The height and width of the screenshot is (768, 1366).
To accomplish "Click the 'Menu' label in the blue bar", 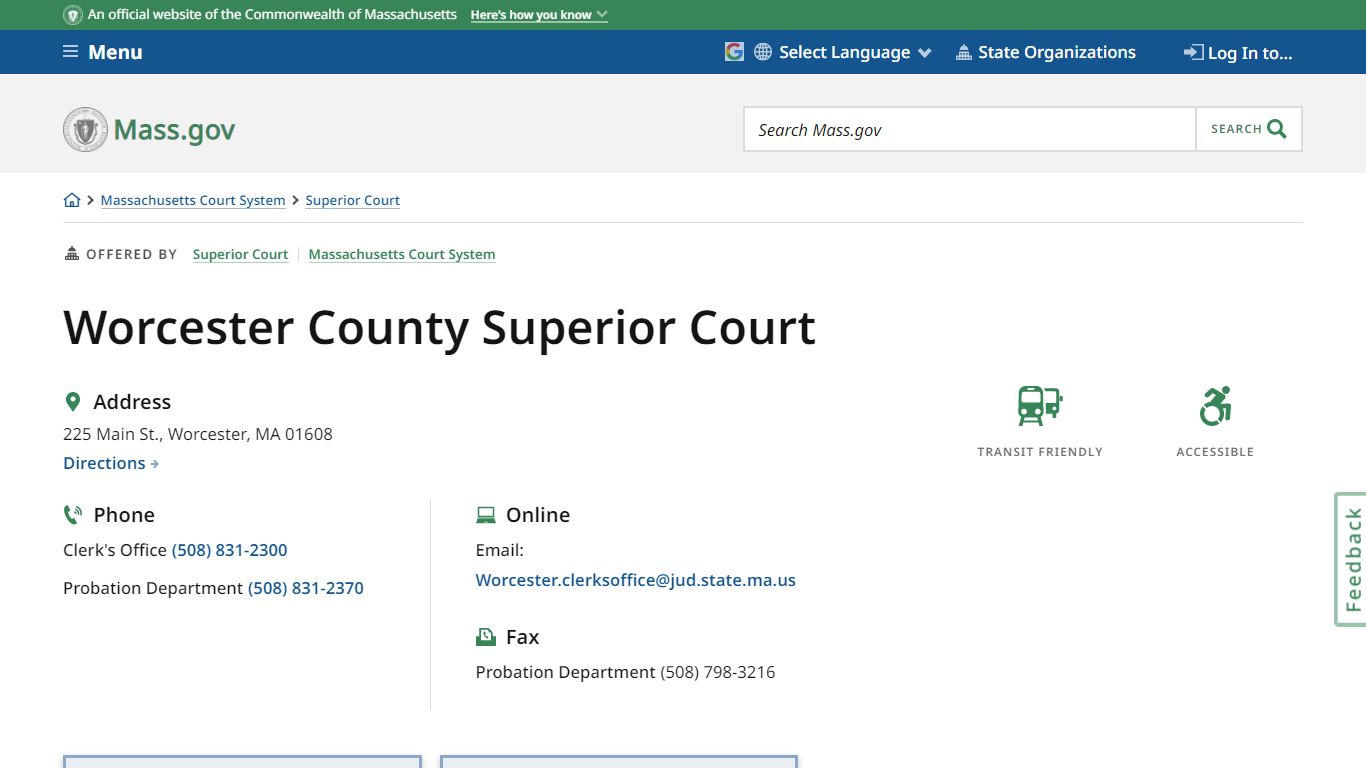I will point(115,52).
